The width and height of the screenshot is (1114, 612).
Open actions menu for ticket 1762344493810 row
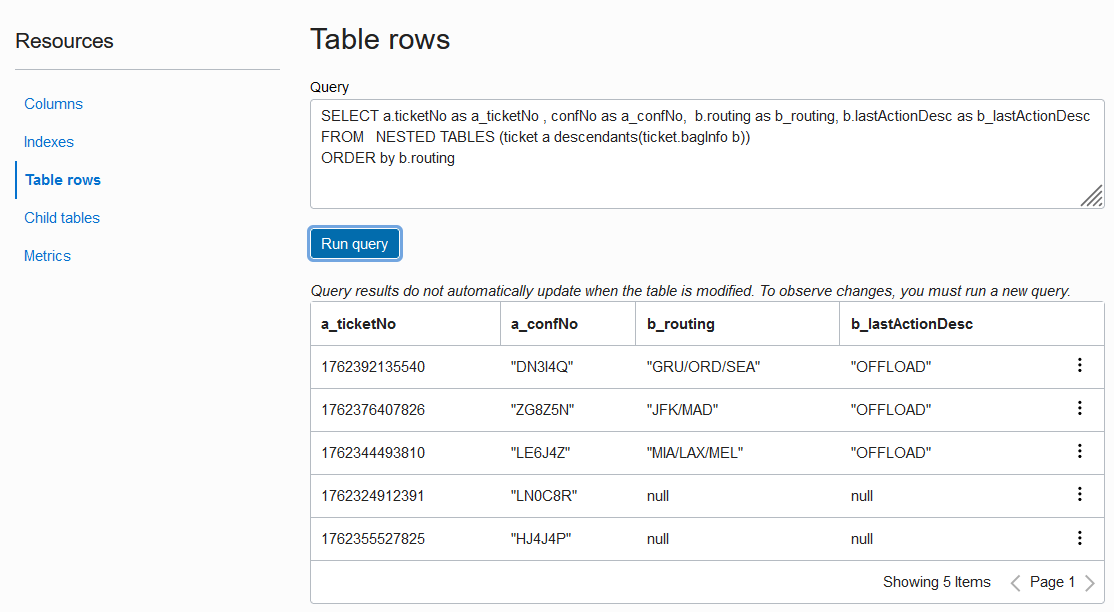(1079, 452)
